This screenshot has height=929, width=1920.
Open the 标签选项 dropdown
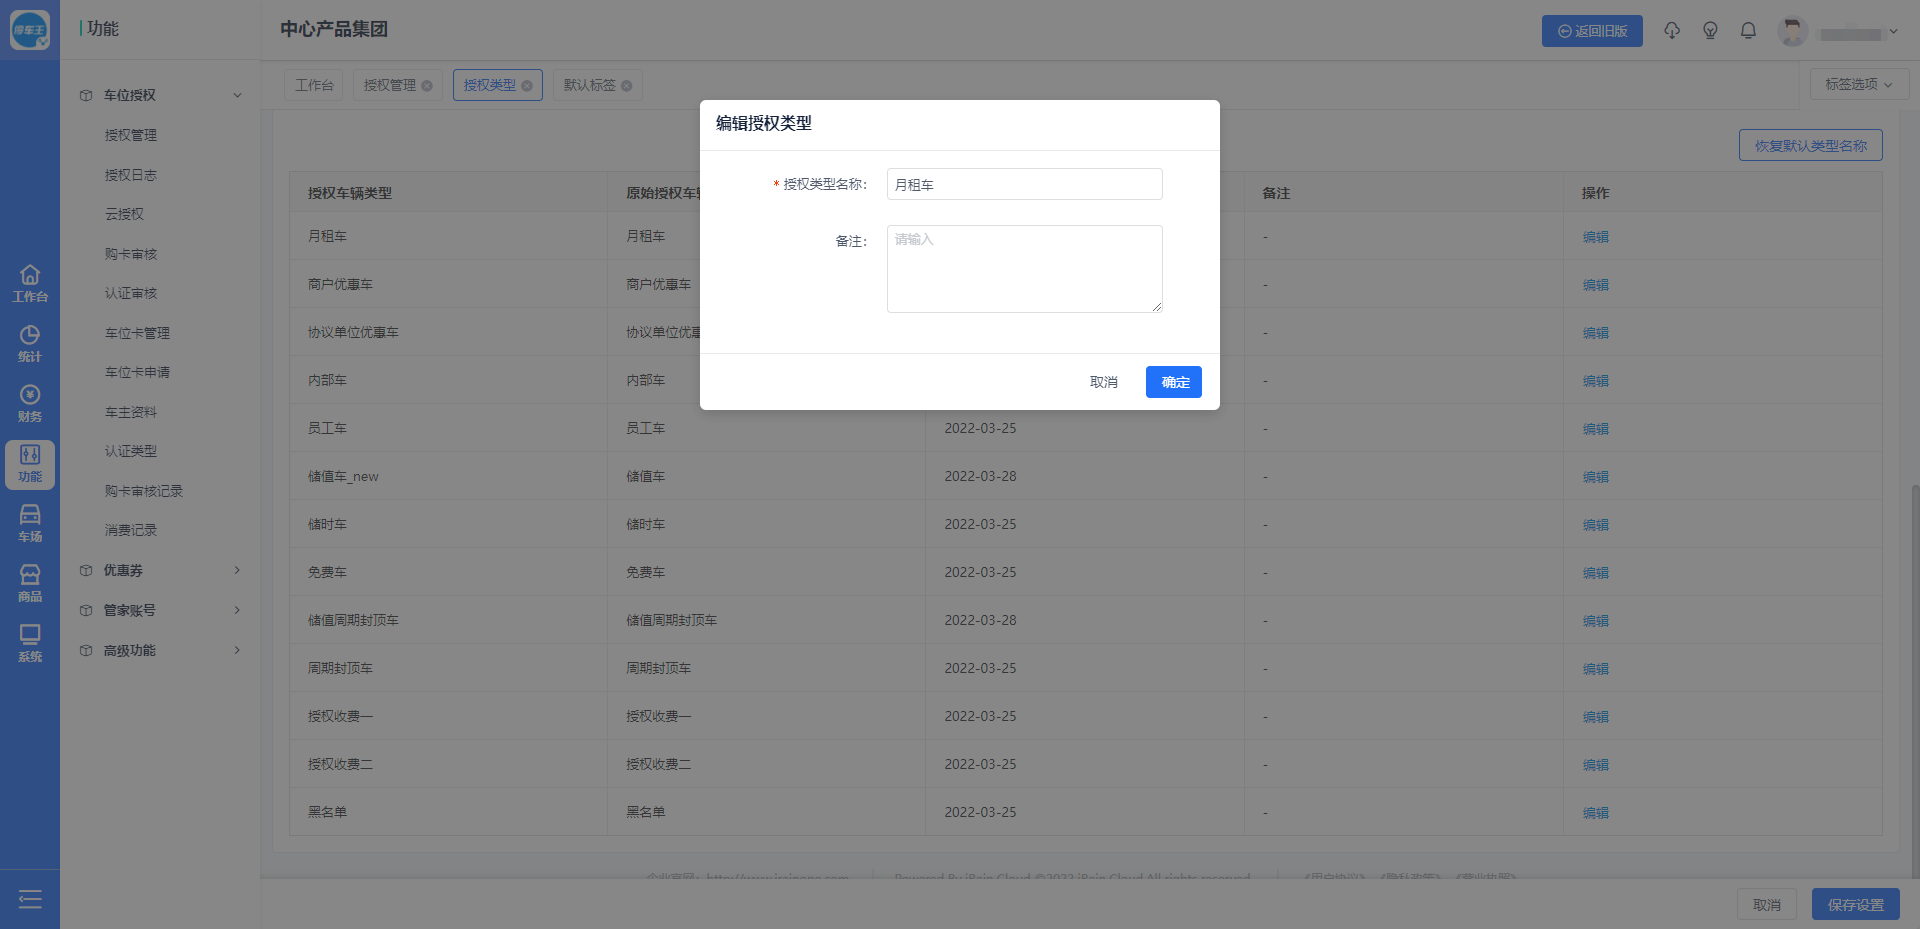[1858, 85]
